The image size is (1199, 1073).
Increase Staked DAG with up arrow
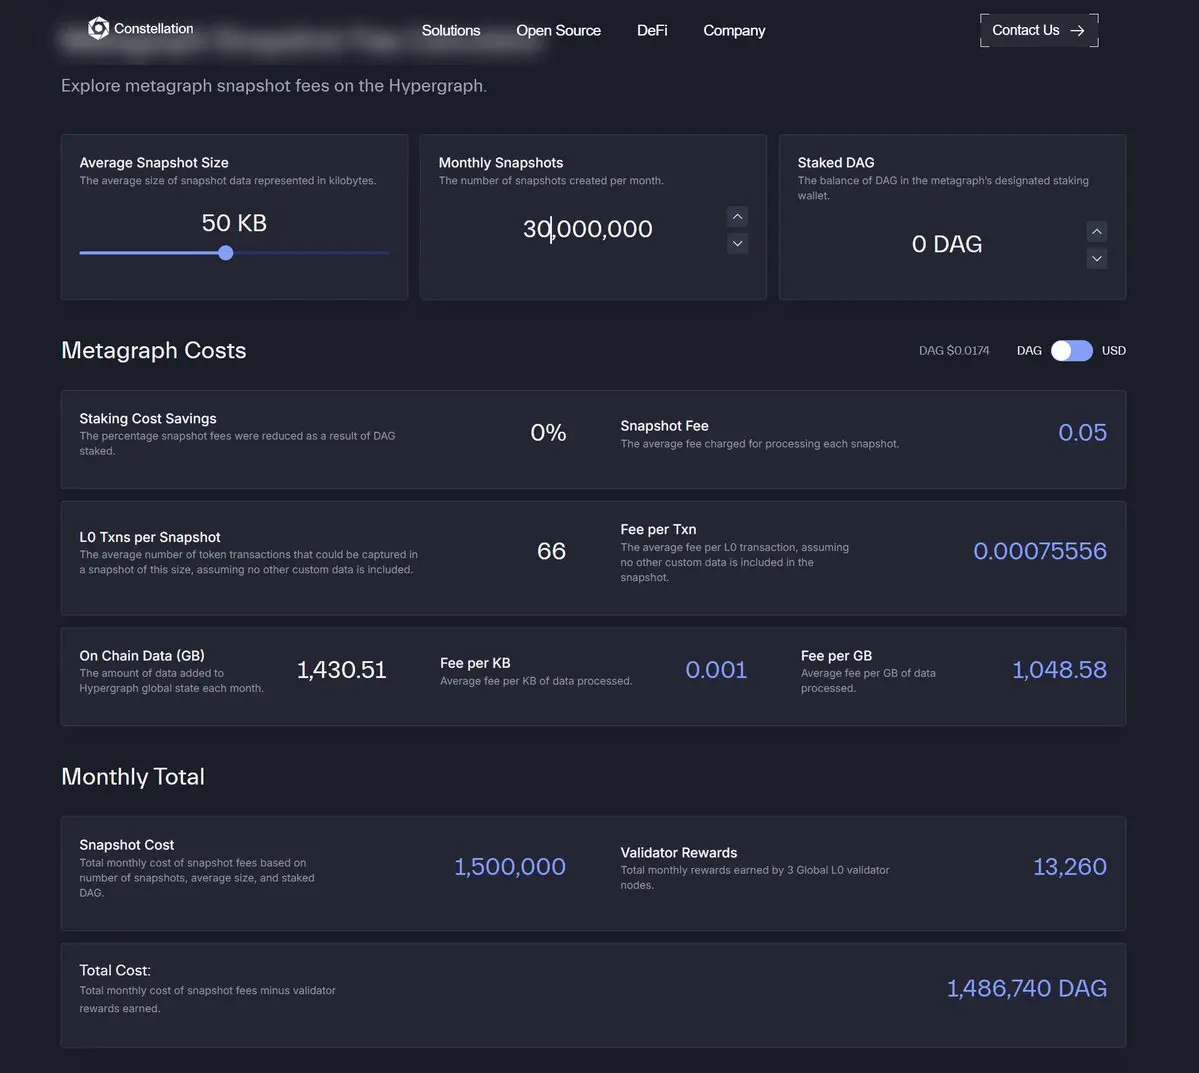1097,232
